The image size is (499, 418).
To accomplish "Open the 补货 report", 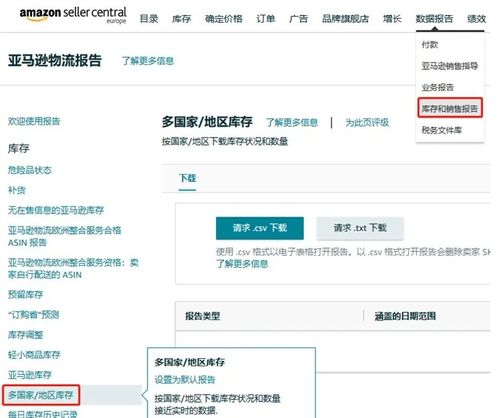I will [17, 190].
